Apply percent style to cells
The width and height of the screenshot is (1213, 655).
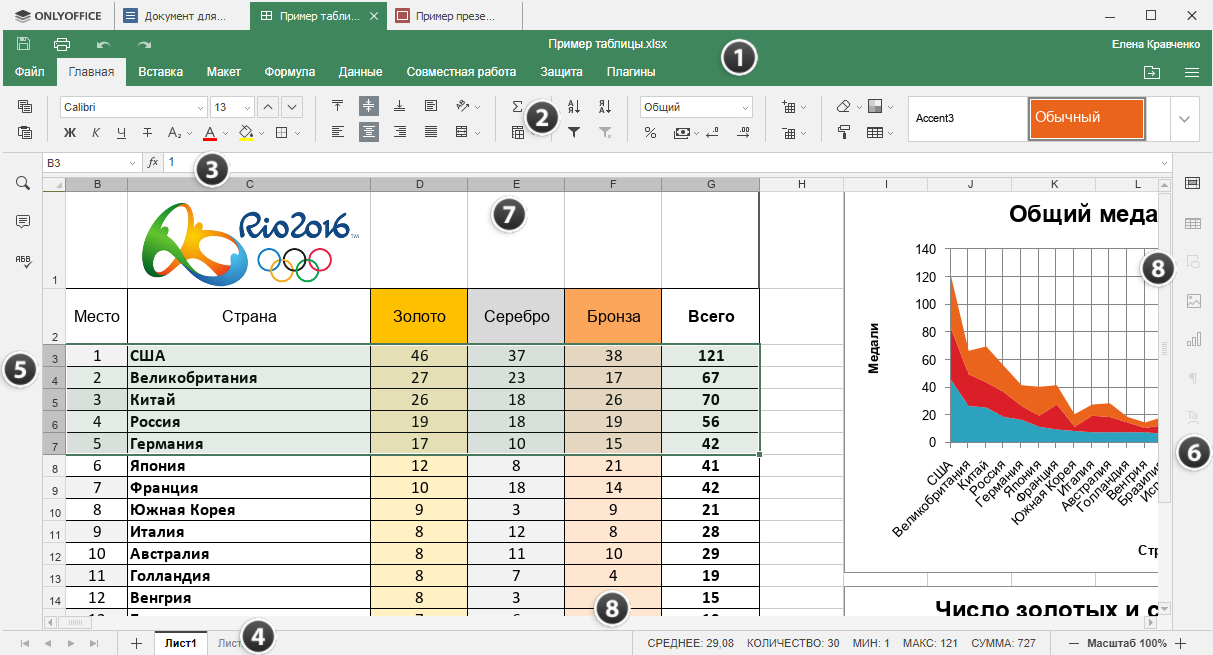[x=650, y=132]
